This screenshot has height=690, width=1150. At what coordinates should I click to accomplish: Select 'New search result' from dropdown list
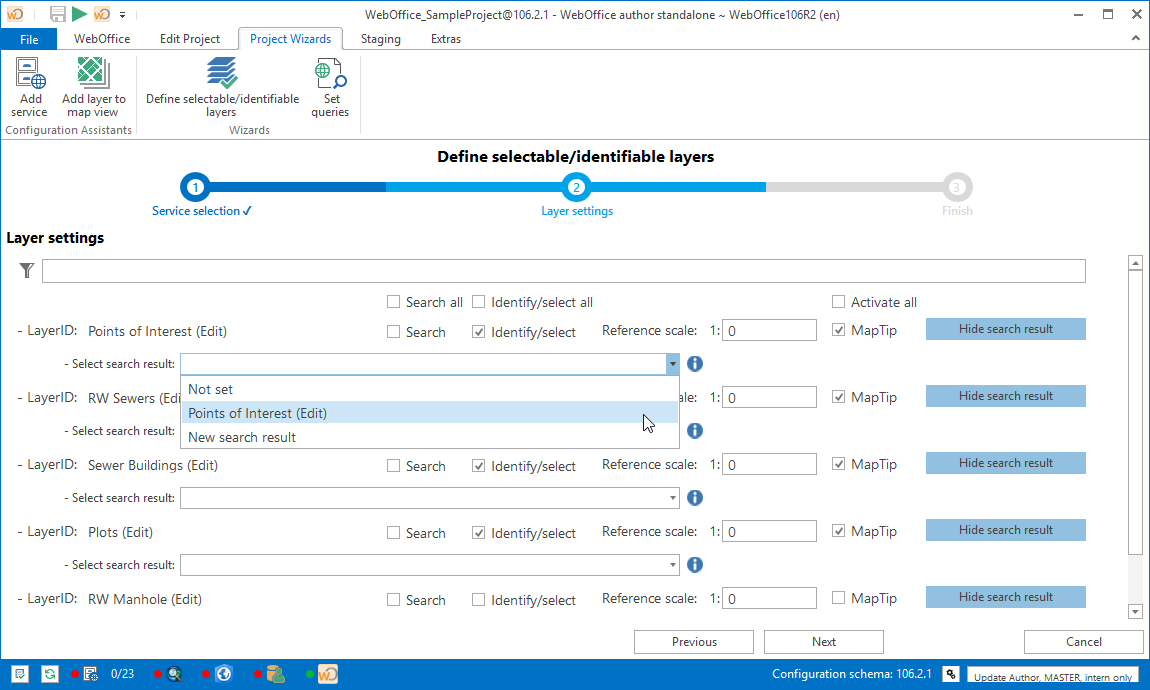point(242,437)
